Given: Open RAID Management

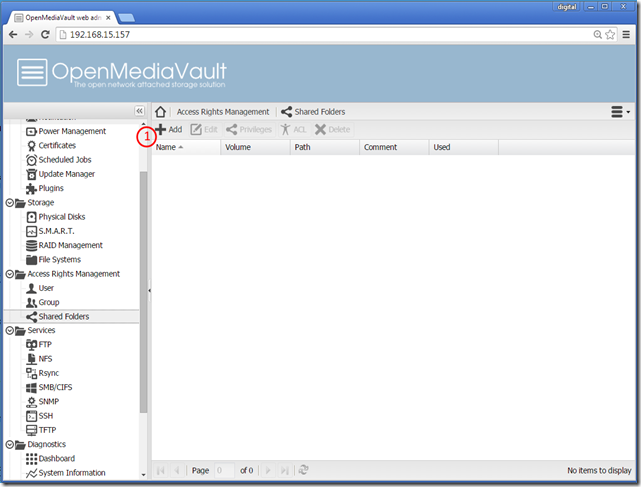Looking at the screenshot, I should coord(64,245).
